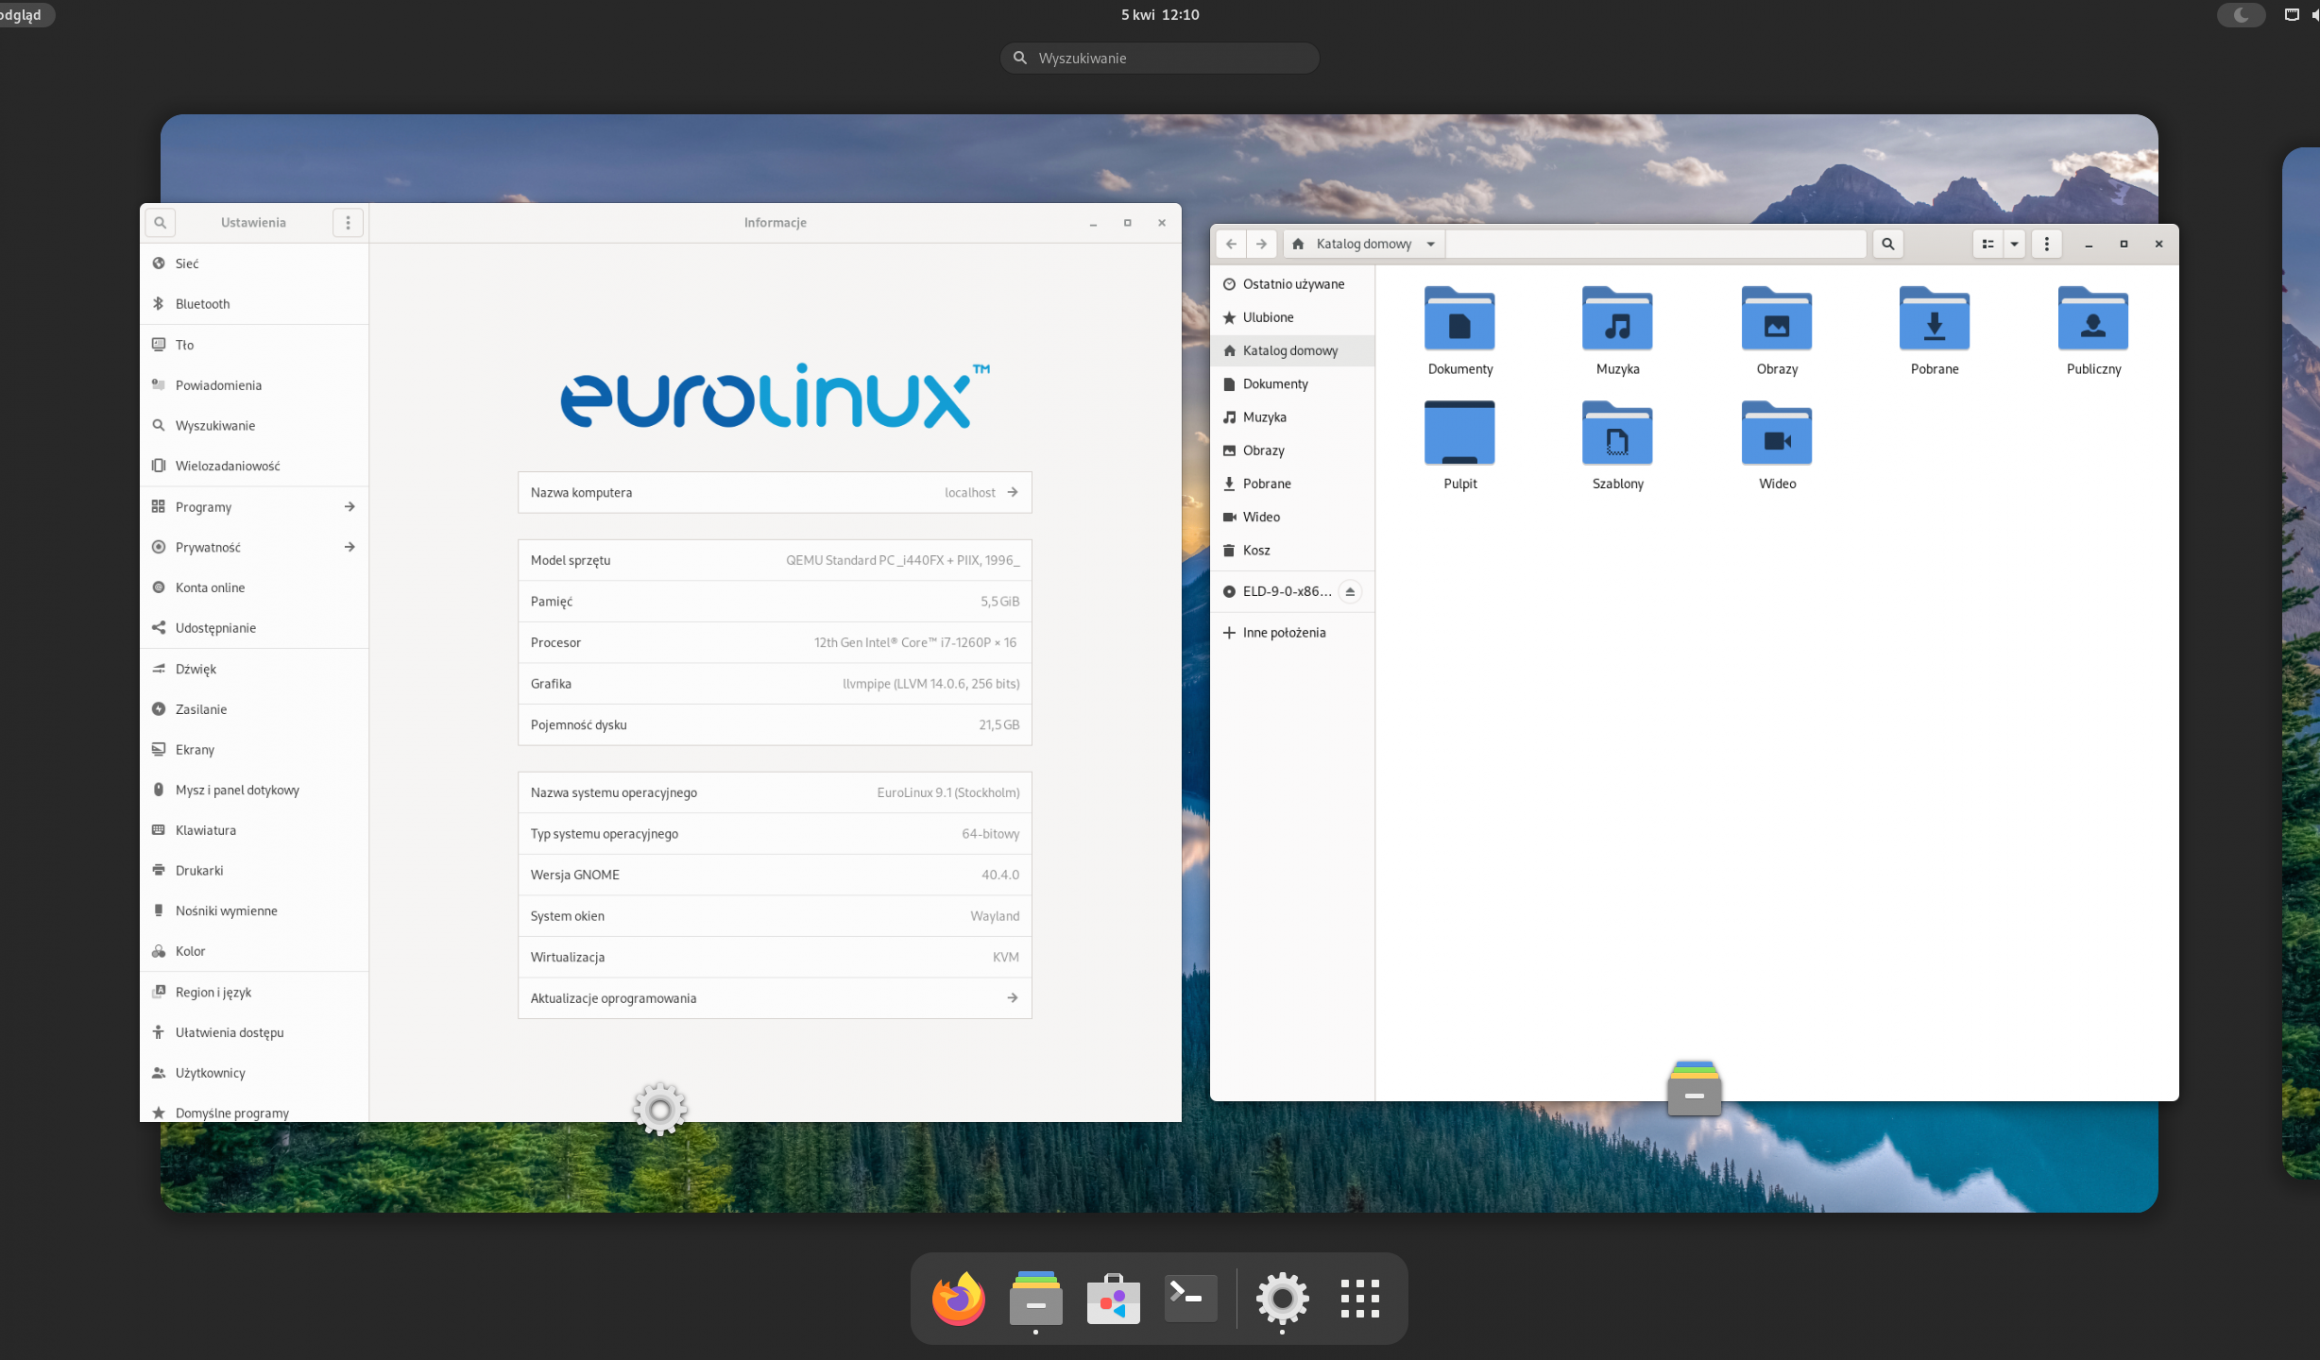Eject the ELD-9-0-x86 disc
The width and height of the screenshot is (2320, 1360).
click(x=1350, y=591)
